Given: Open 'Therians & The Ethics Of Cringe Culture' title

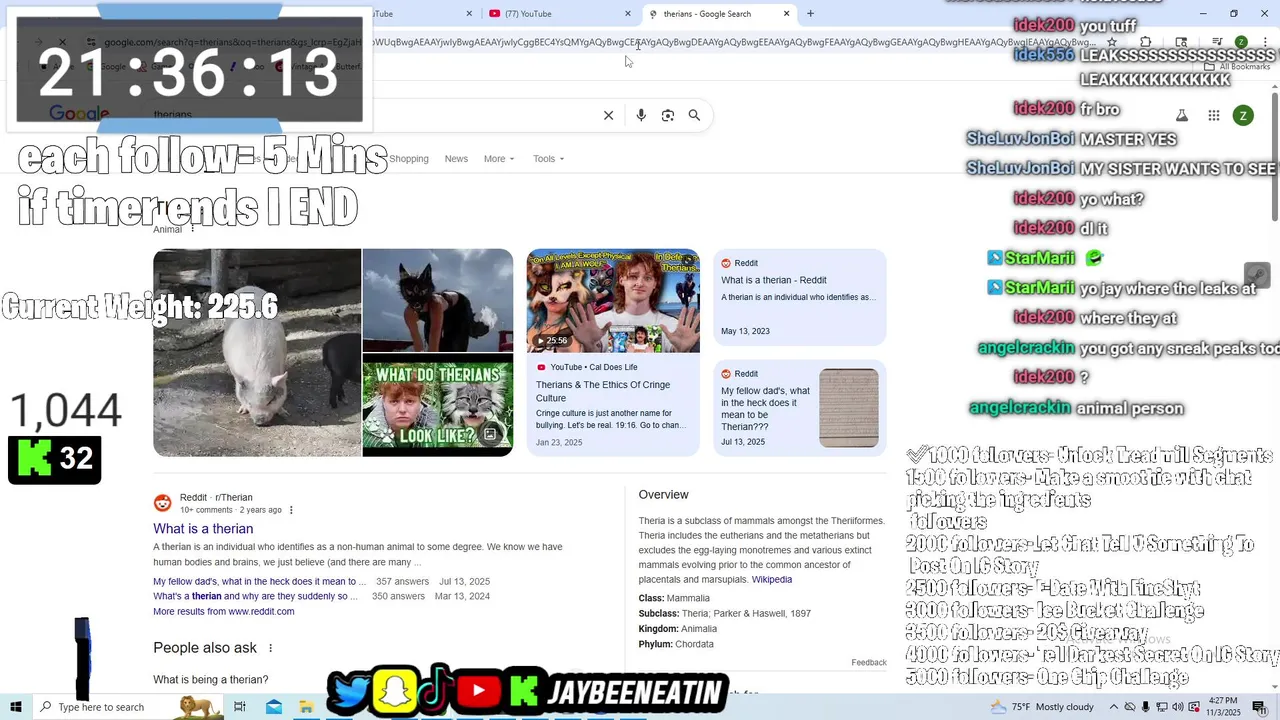Looking at the screenshot, I should tap(603, 391).
